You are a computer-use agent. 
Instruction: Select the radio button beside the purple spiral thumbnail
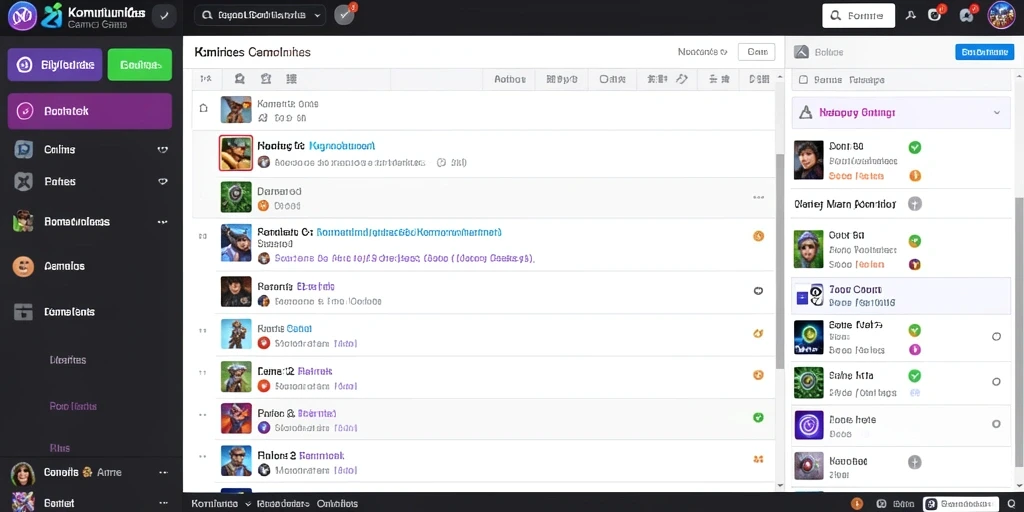pos(996,424)
